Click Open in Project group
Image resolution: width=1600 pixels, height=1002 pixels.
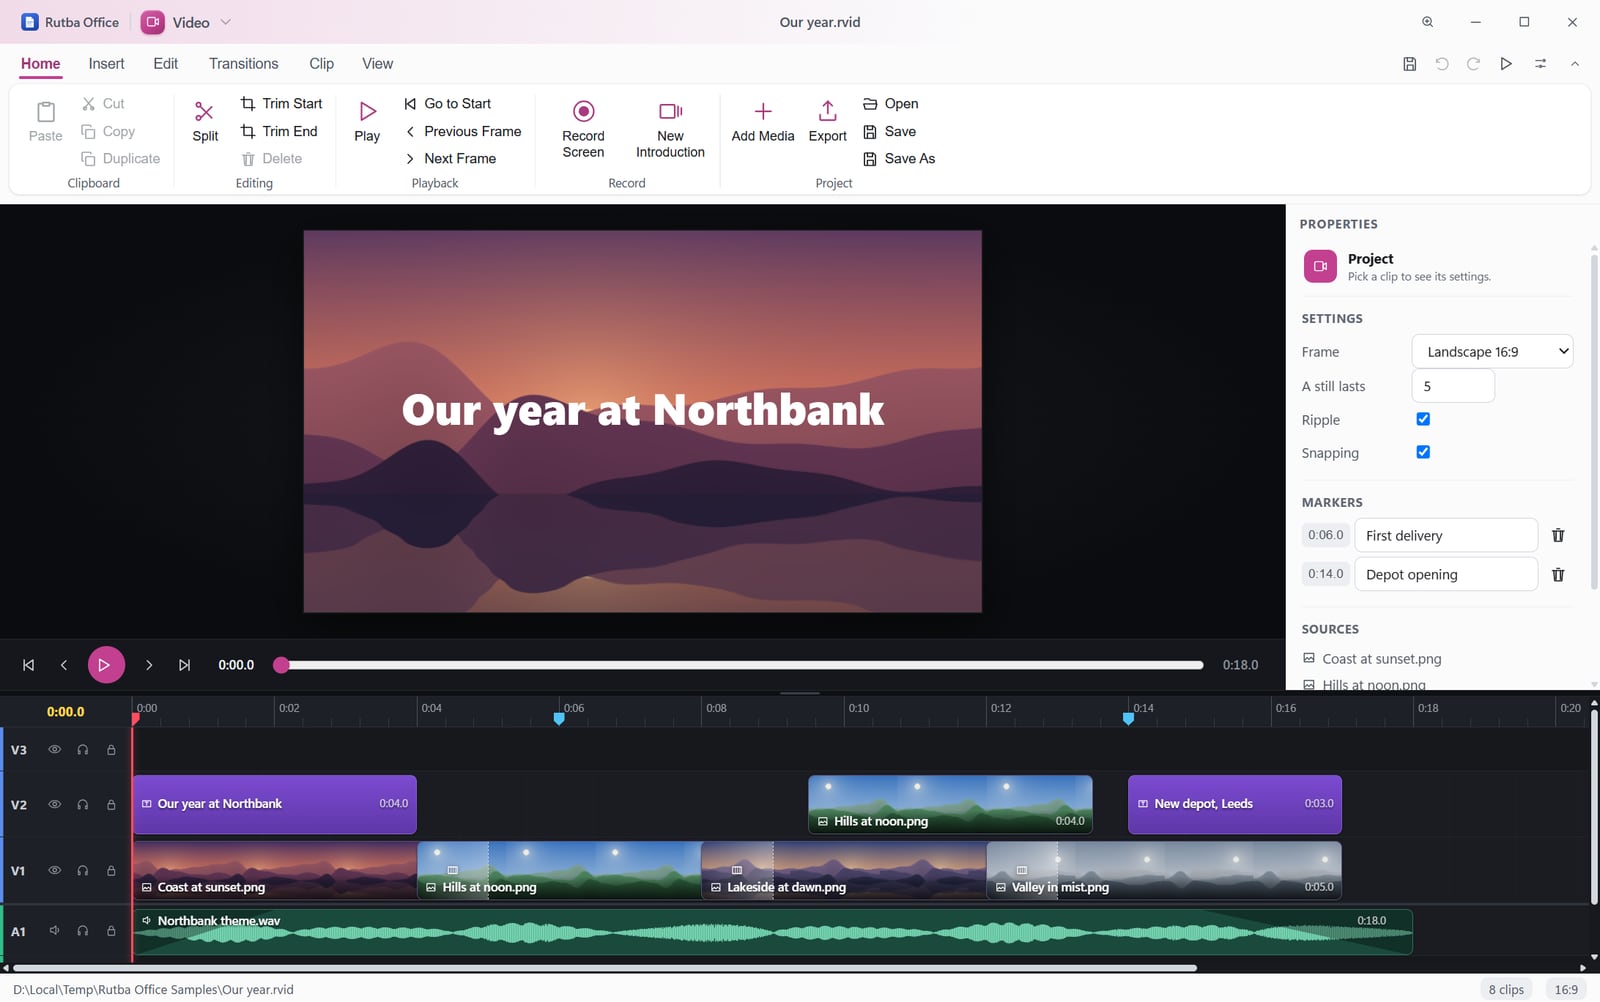[890, 103]
